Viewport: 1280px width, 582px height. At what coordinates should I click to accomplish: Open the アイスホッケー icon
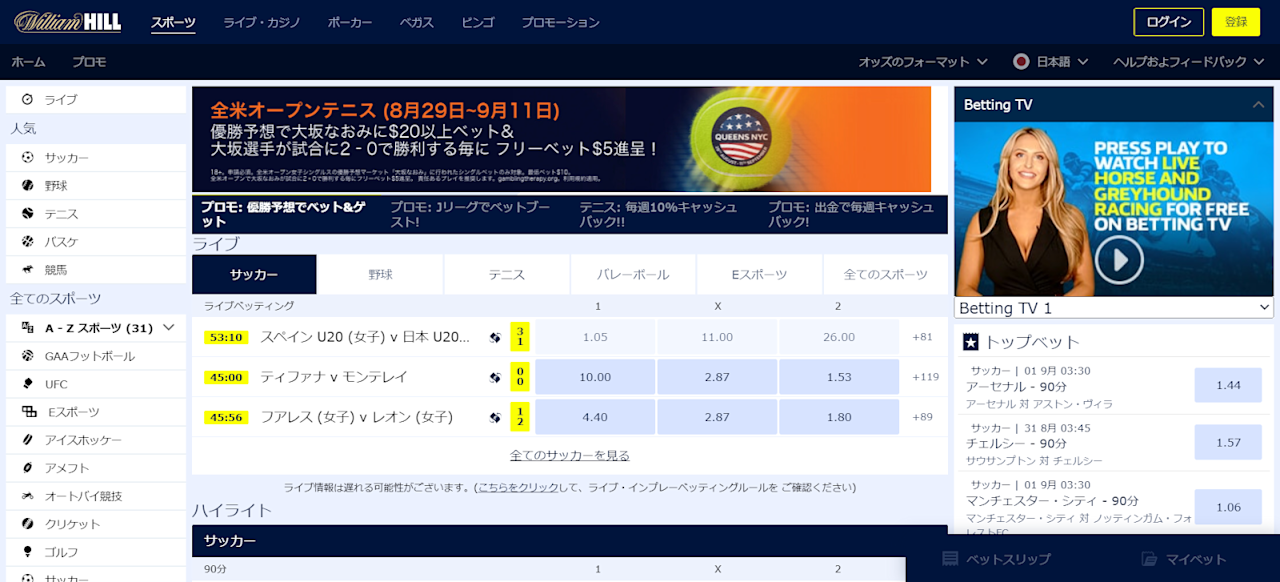tap(27, 440)
